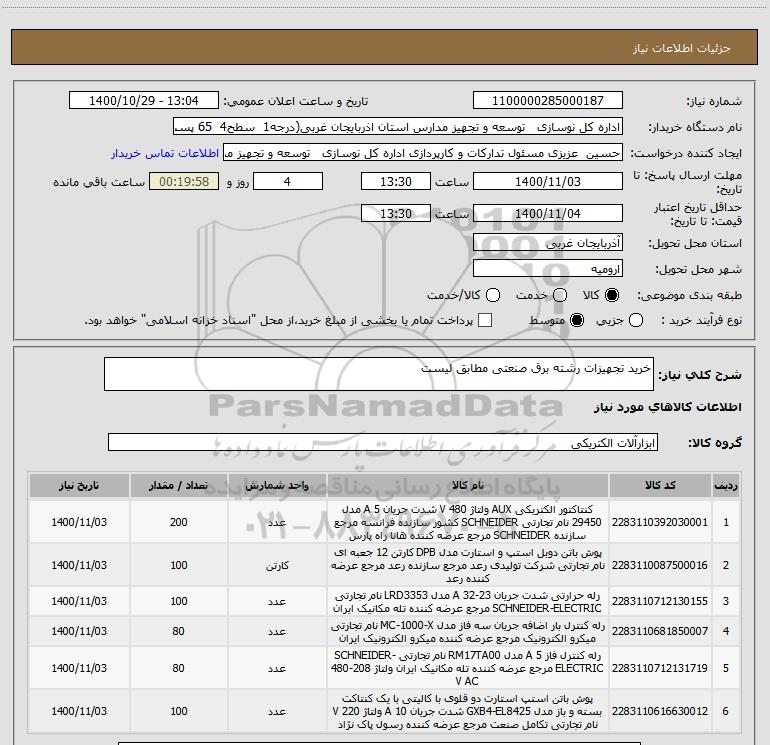
Task: Click the general need description text box
Action: tap(379, 374)
